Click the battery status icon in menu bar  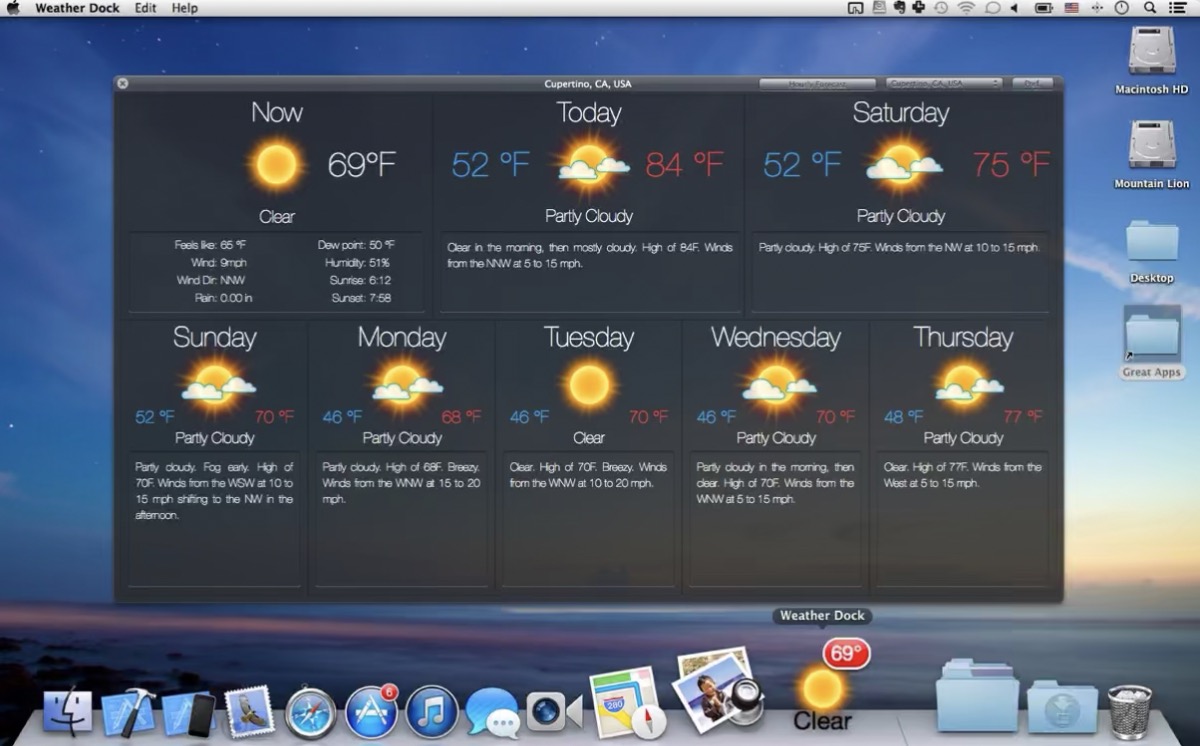click(x=1044, y=8)
